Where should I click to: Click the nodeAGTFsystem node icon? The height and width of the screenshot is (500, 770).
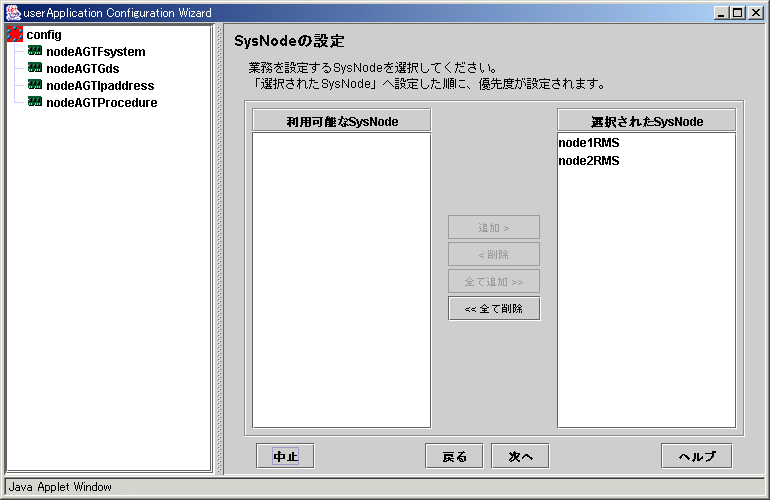pyautogui.click(x=35, y=52)
